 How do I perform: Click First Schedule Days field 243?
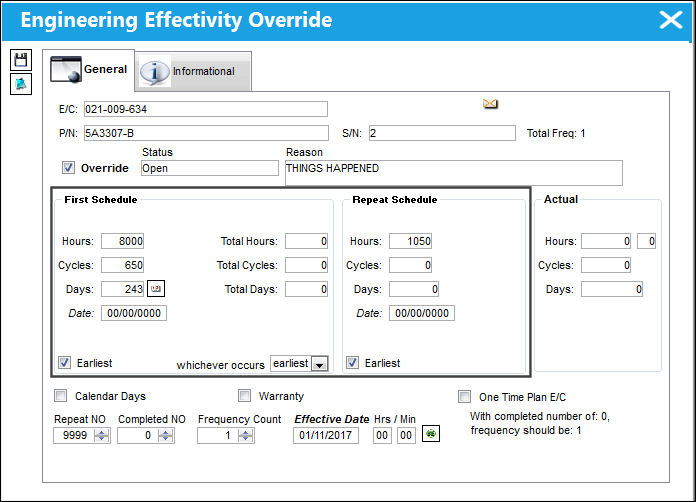123,289
